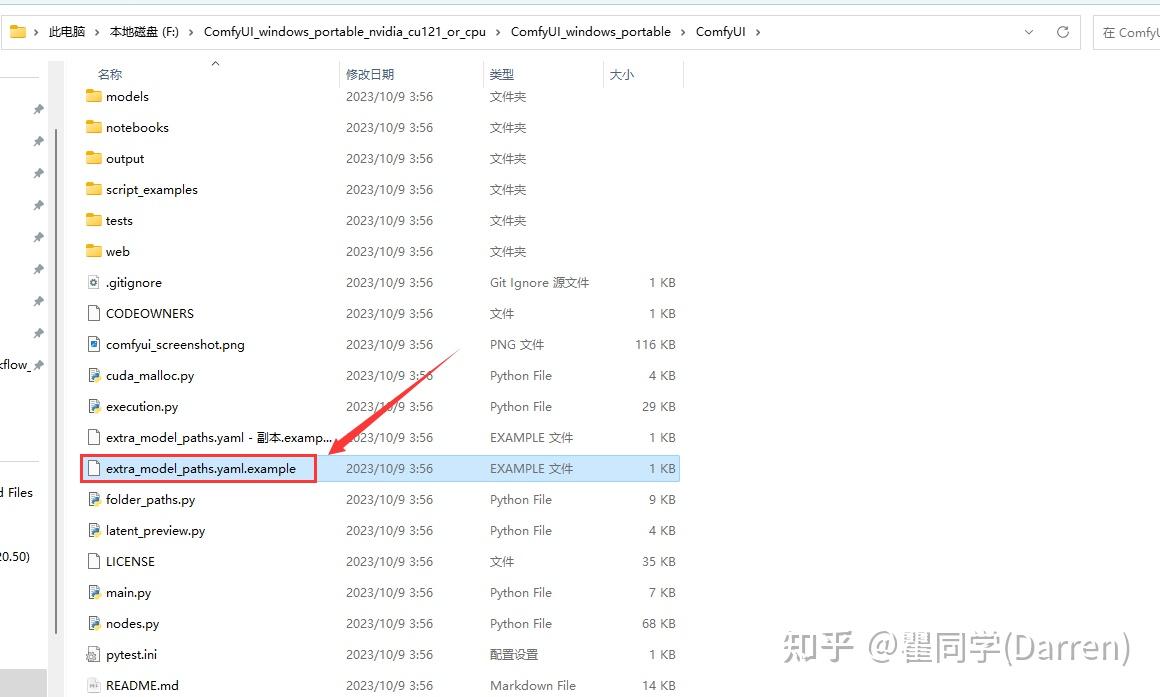Screen dimensions: 1160x697
Task: Select the script_examples folder name
Action: (x=152, y=189)
